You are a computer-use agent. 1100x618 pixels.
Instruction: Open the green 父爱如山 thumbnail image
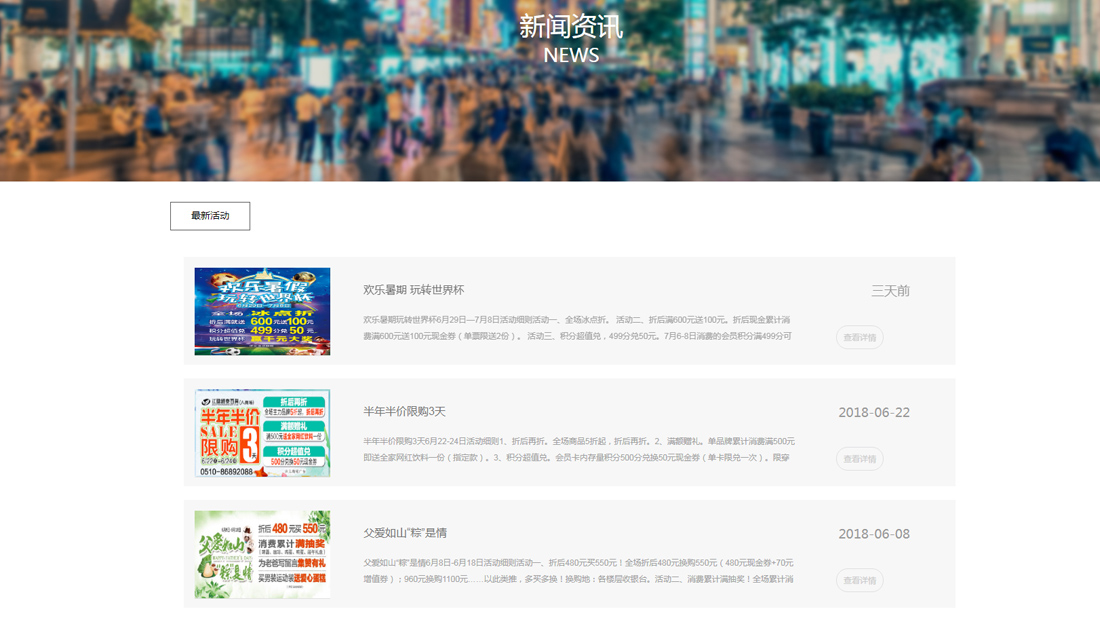click(262, 554)
